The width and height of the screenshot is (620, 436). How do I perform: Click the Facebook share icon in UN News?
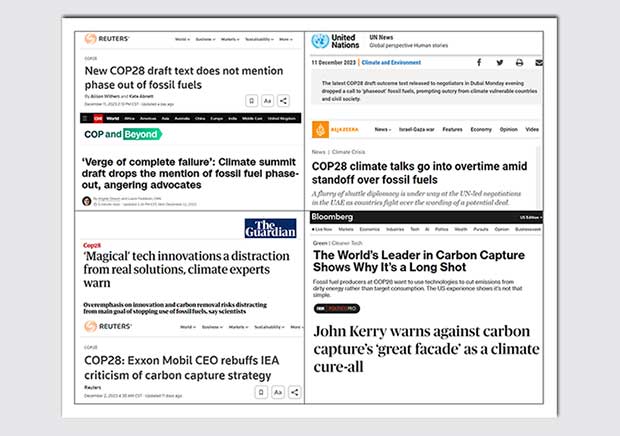(x=479, y=62)
